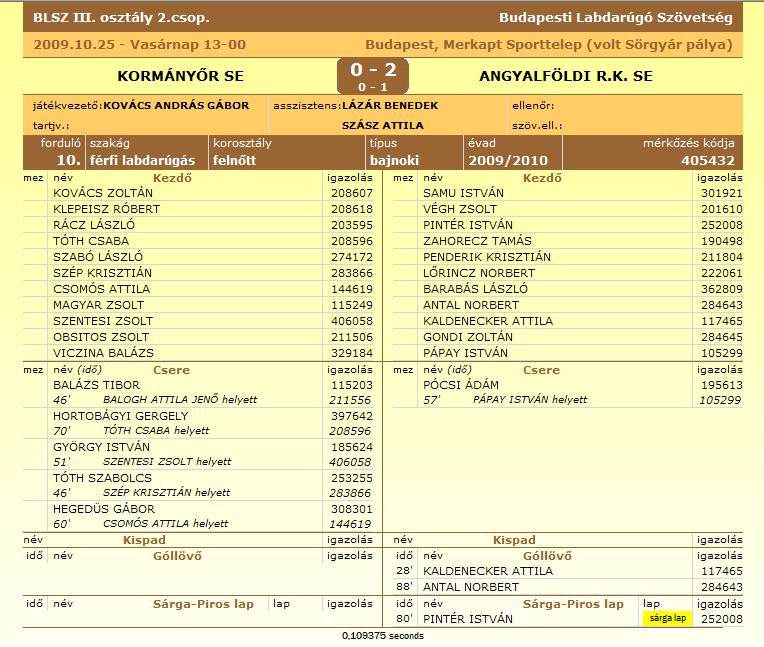Select player RÁCZ LÁSZLÓ

point(94,225)
